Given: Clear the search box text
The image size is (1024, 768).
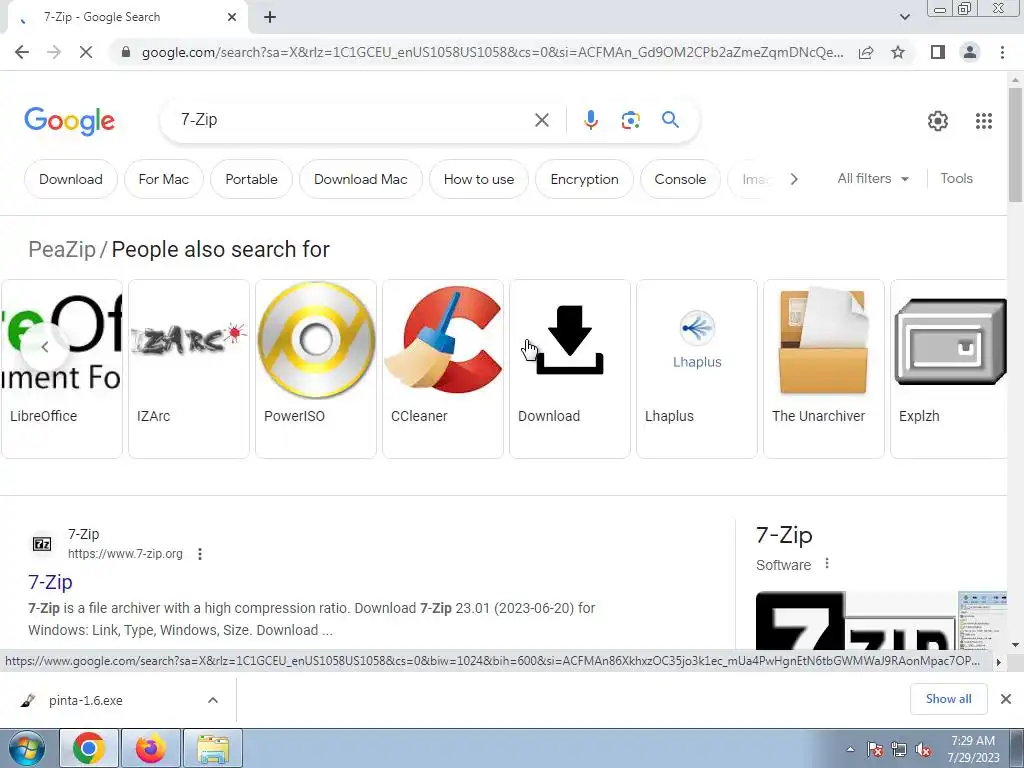Looking at the screenshot, I should [541, 120].
